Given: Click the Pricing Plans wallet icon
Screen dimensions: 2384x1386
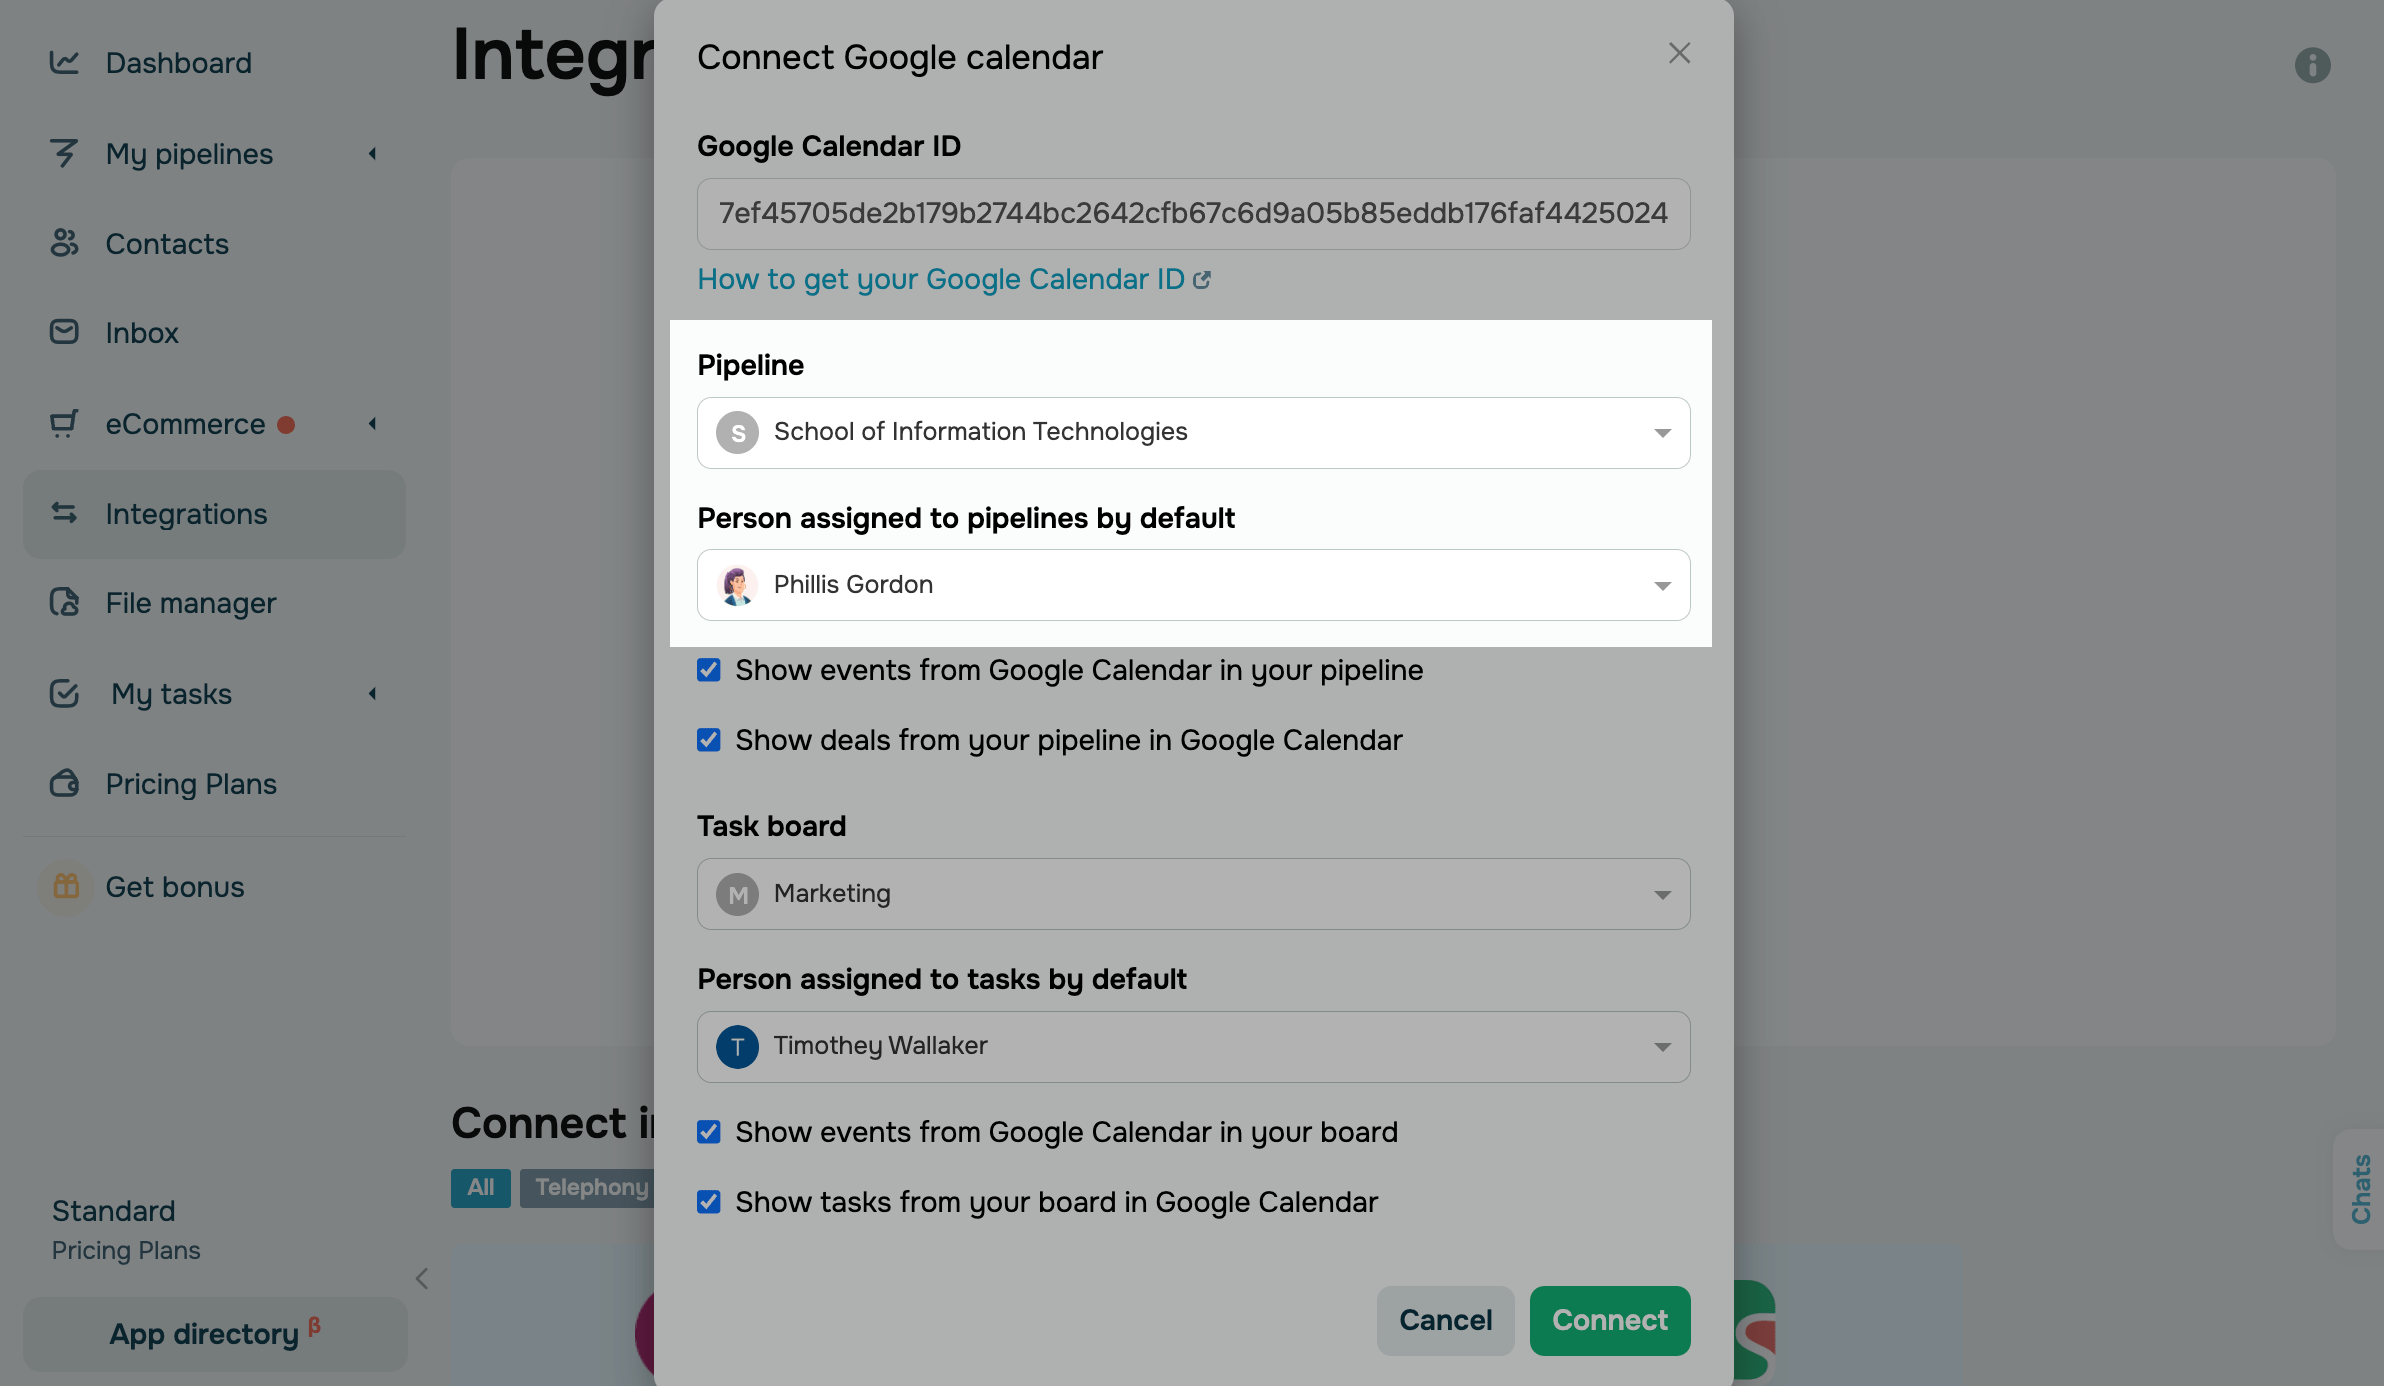Looking at the screenshot, I should click(x=64, y=784).
